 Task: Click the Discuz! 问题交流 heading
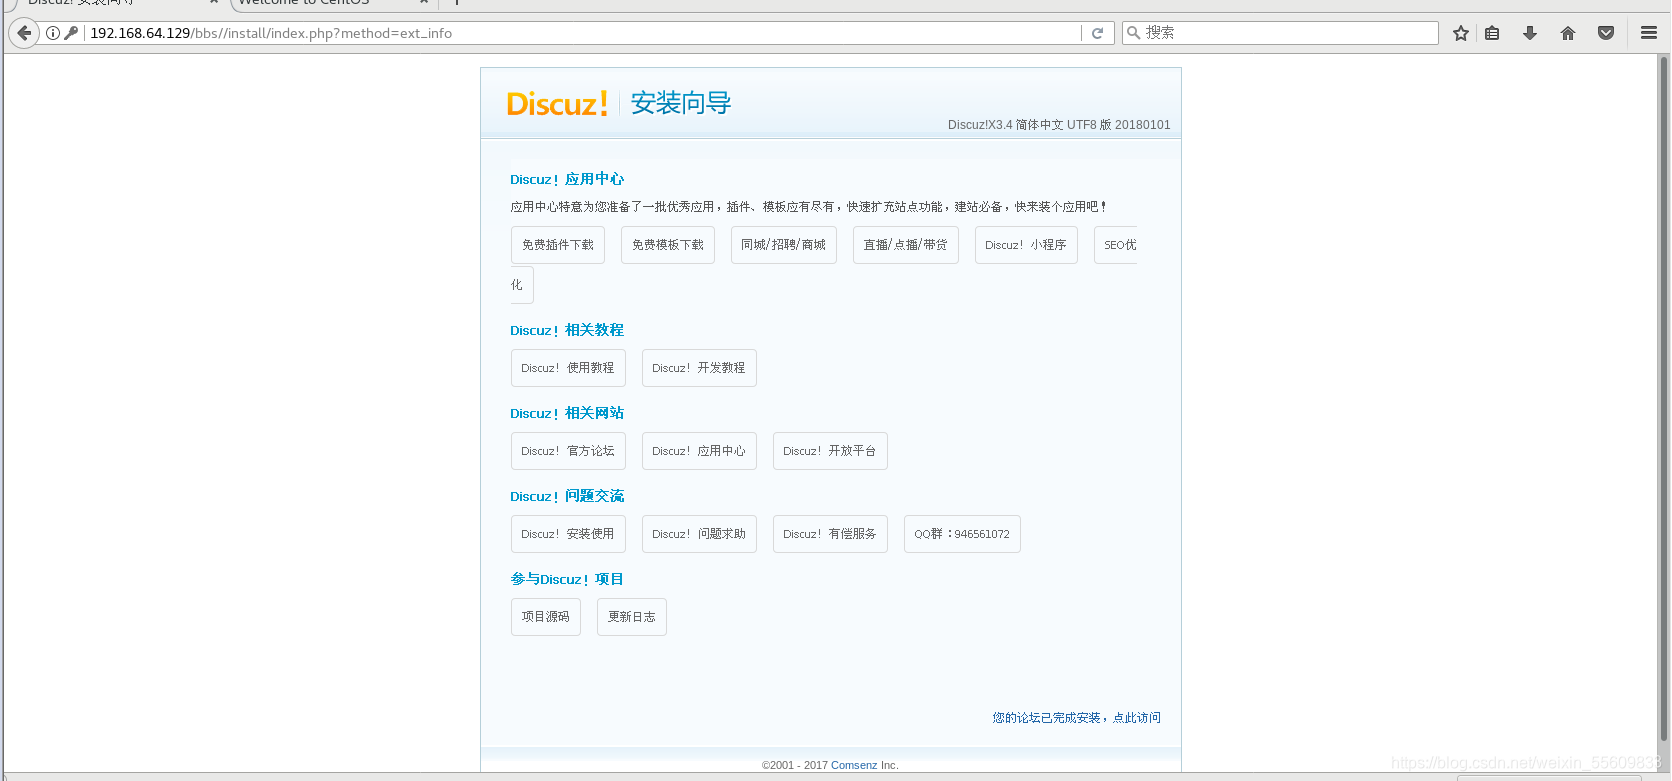tap(567, 496)
